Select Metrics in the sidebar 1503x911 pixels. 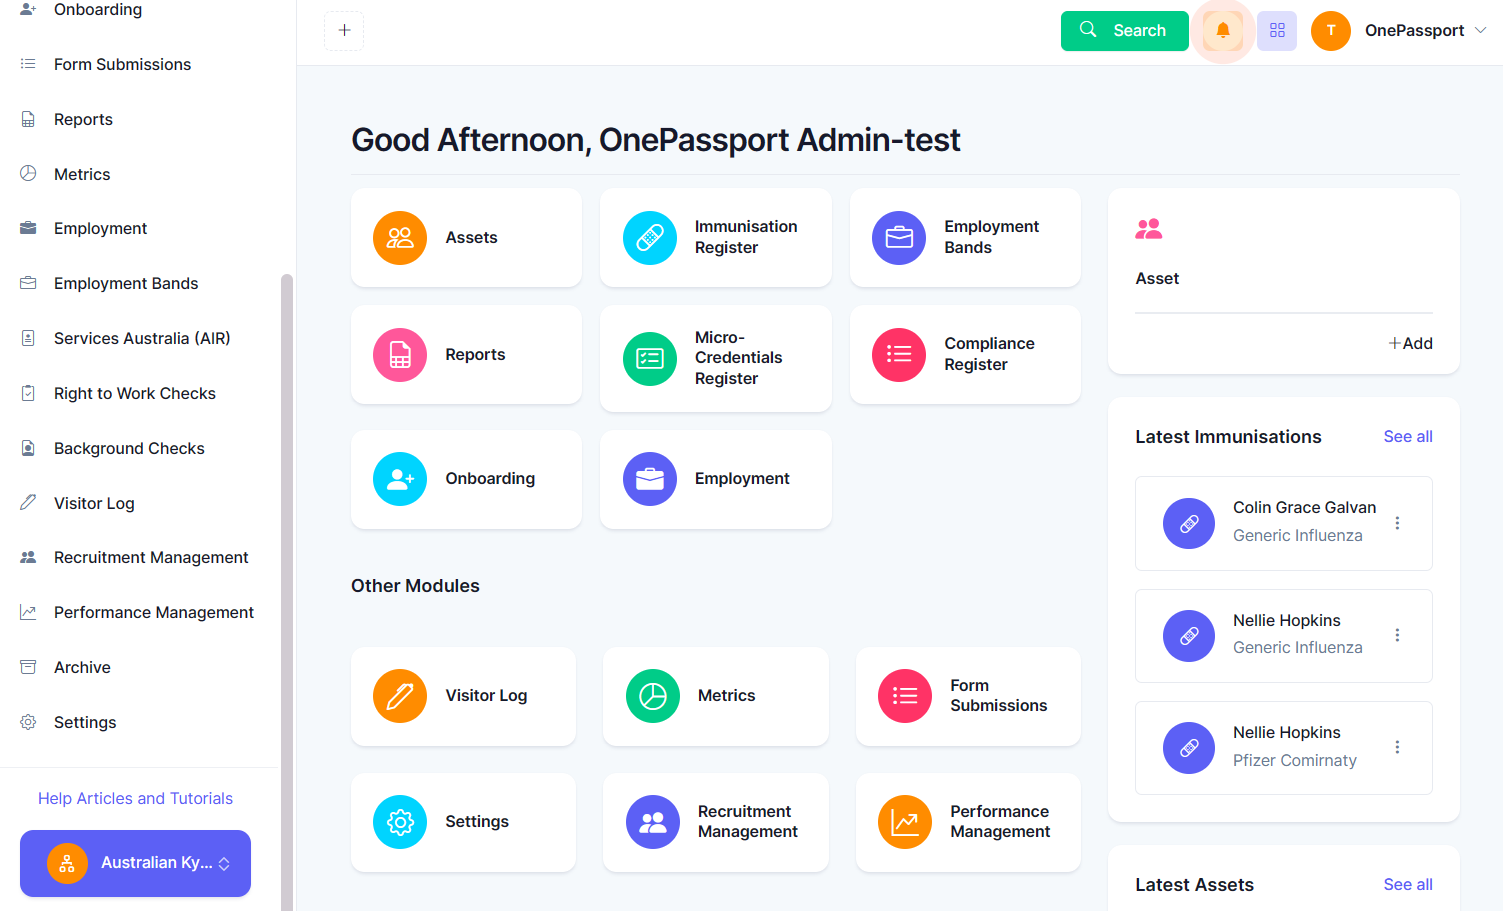pos(82,174)
